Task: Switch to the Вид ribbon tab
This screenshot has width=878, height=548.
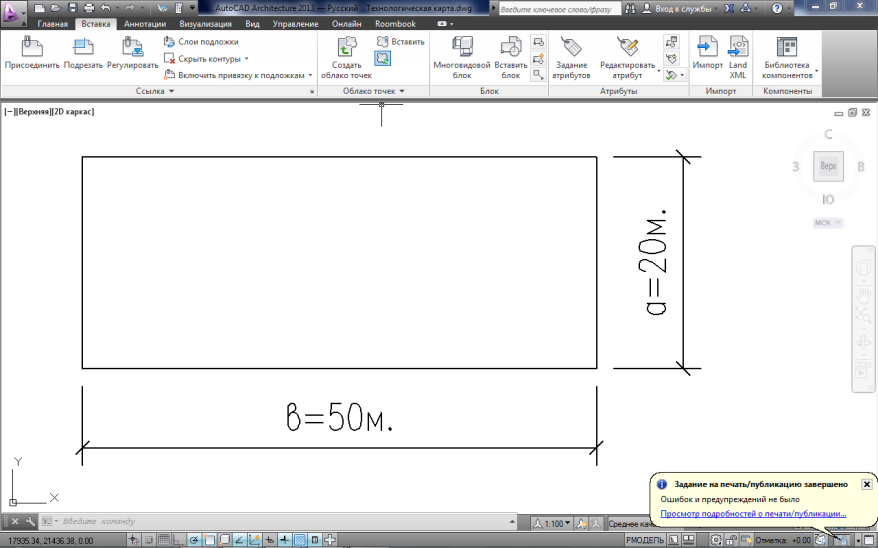Action: click(253, 24)
